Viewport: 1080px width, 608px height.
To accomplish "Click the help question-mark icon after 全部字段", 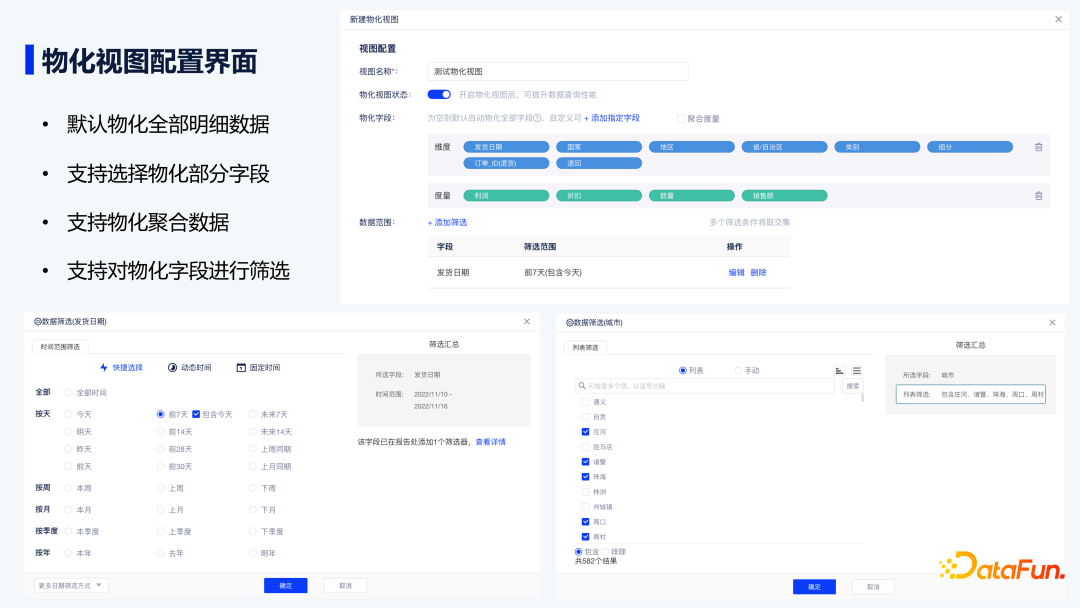I will pyautogui.click(x=537, y=118).
